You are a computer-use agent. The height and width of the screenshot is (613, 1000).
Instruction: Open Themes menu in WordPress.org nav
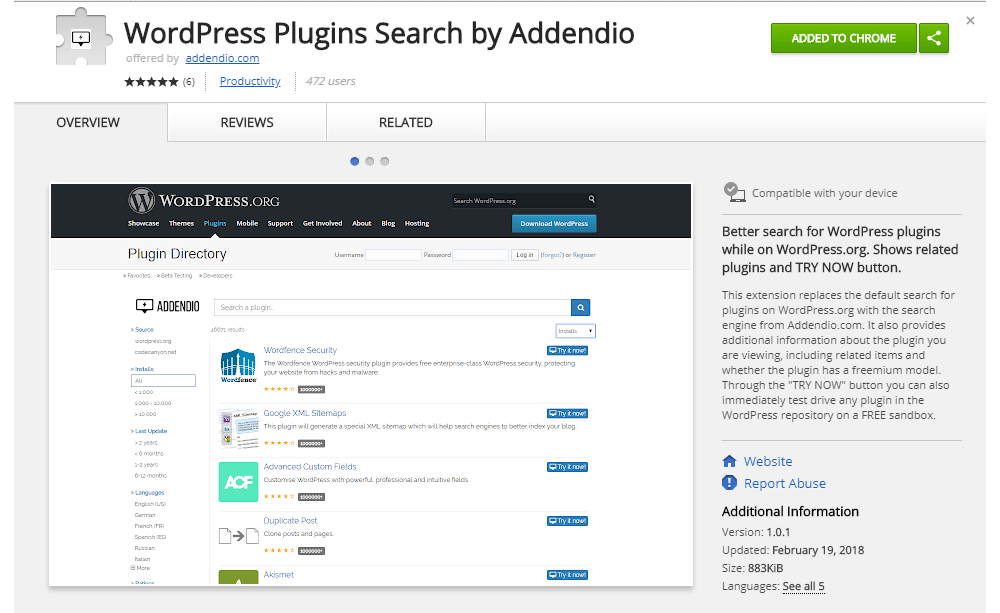coord(181,223)
